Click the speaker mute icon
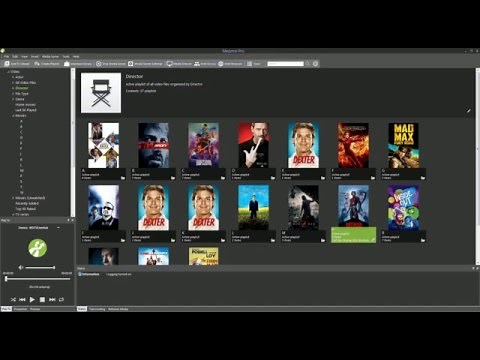This screenshot has height=360, width=480. click(21, 267)
